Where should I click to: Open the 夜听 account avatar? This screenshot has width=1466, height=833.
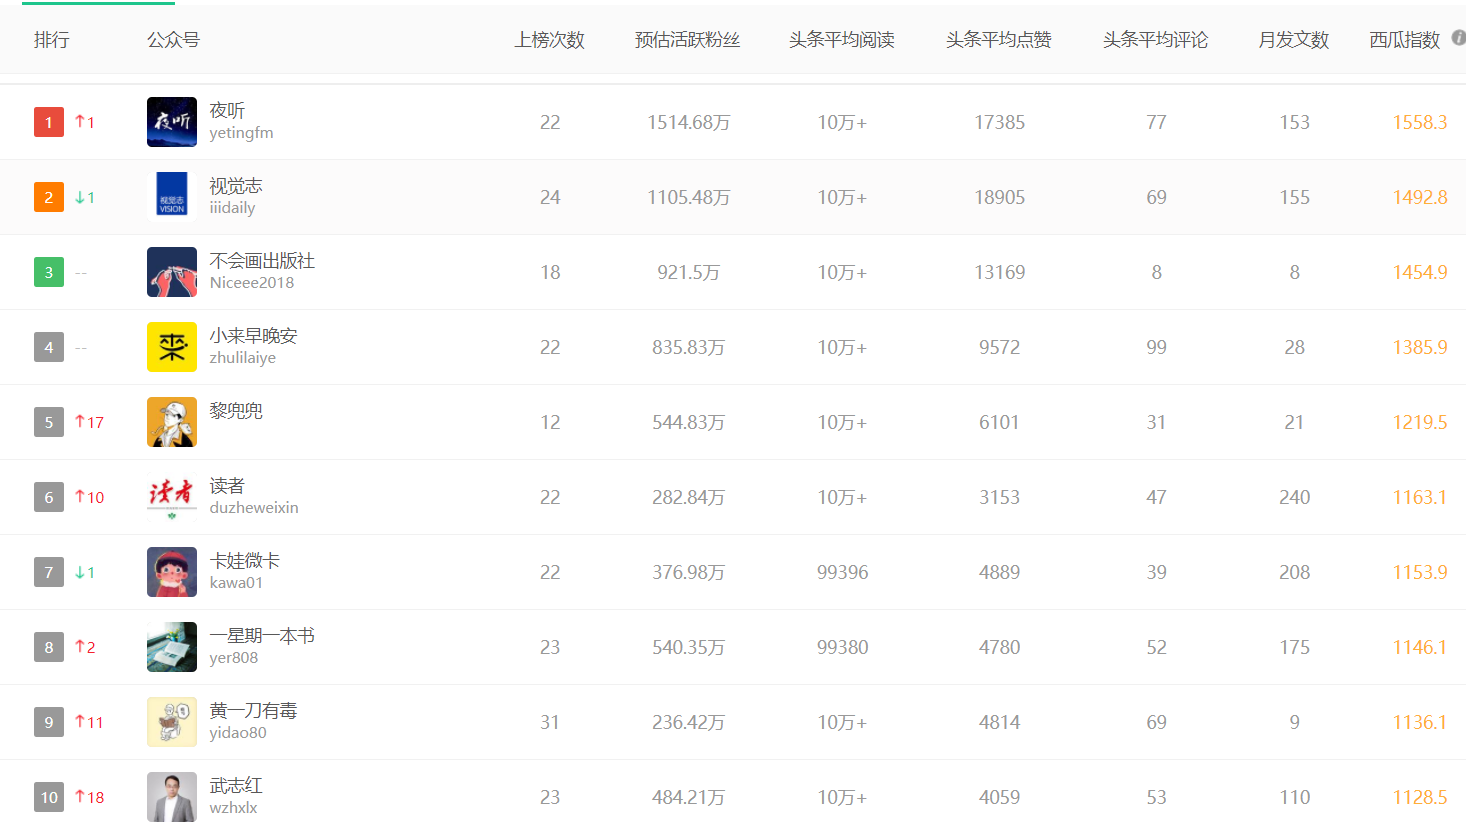tap(172, 122)
